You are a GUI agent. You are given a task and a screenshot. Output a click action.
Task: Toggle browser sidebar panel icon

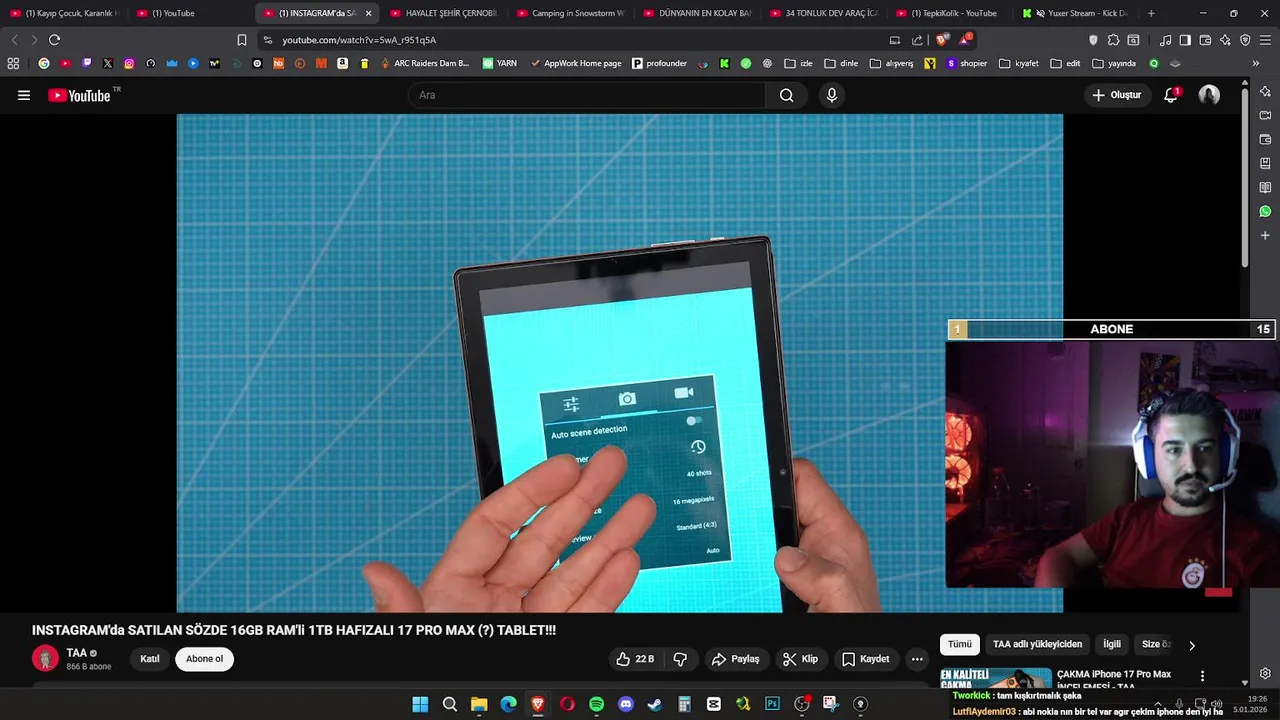[x=1185, y=40]
